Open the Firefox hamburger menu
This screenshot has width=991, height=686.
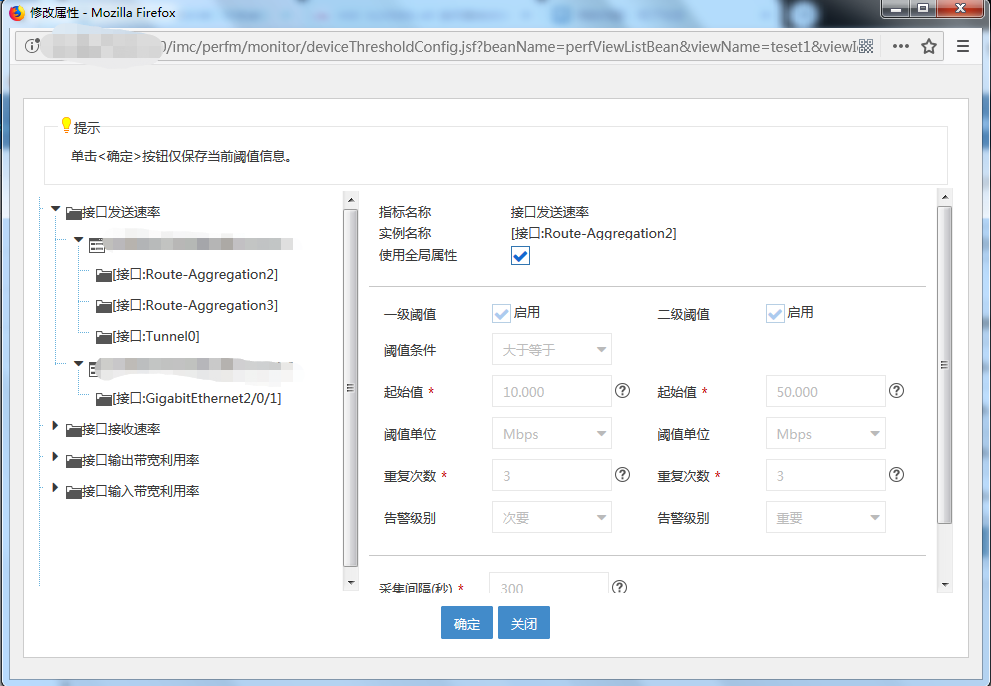[963, 46]
